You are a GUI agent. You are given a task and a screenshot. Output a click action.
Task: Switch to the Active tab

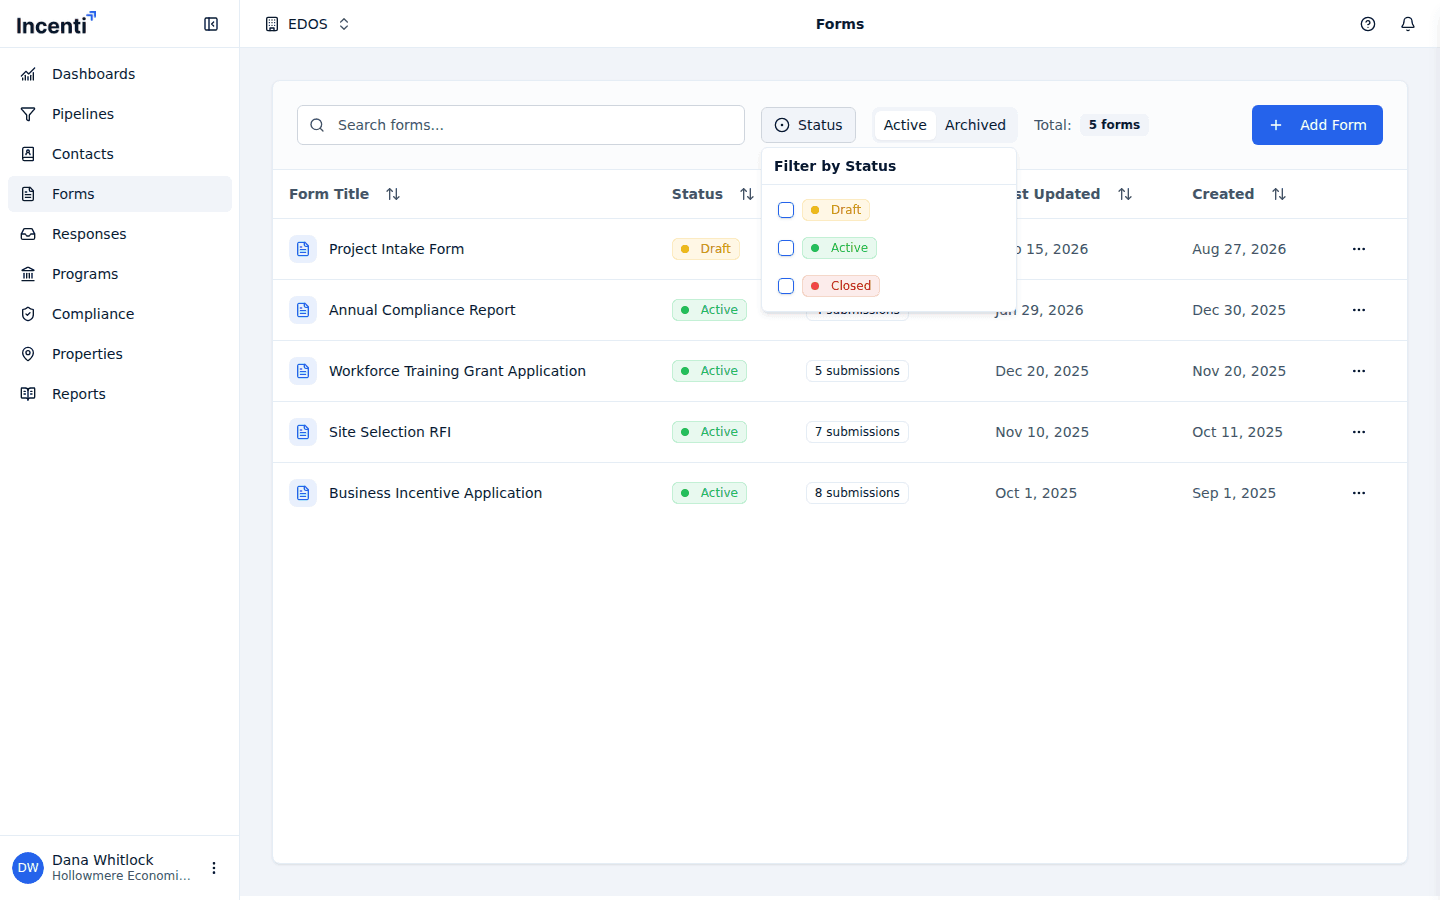pos(905,125)
